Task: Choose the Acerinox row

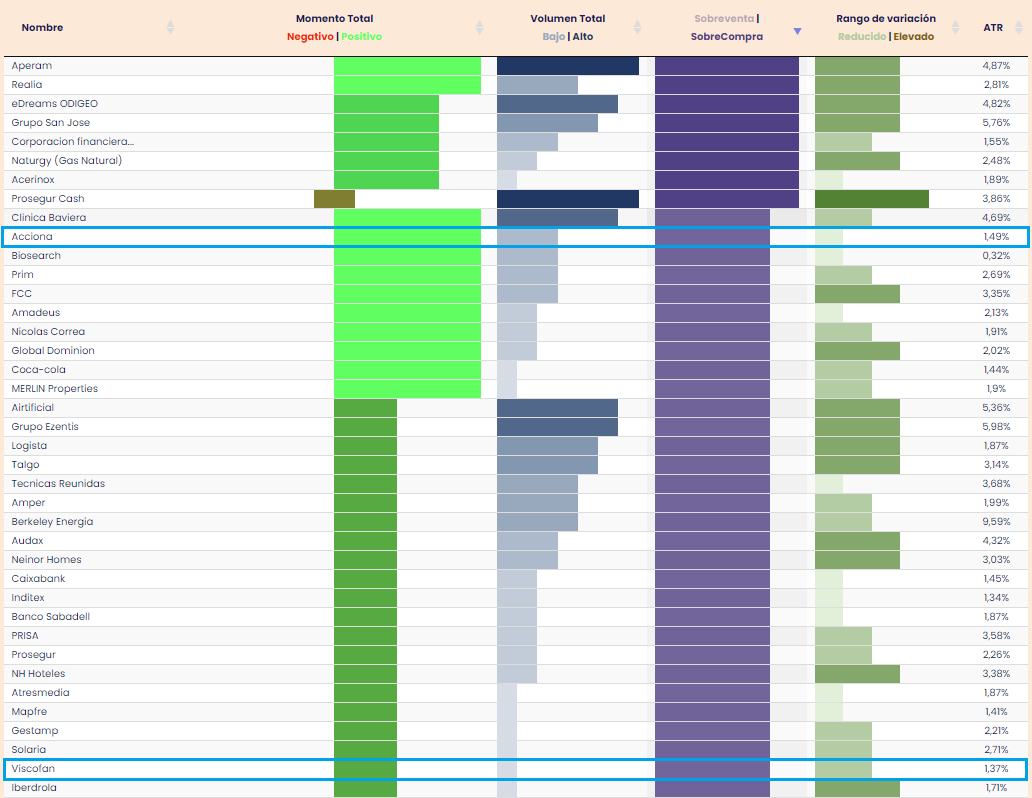Action: tap(33, 180)
